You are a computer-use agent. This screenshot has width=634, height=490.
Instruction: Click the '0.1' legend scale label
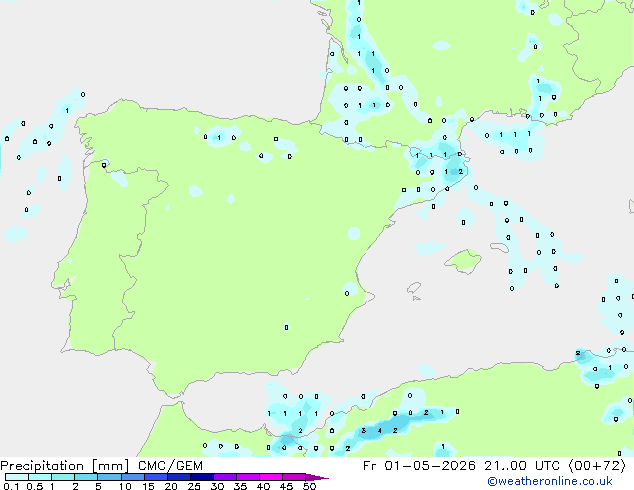(x=11, y=486)
